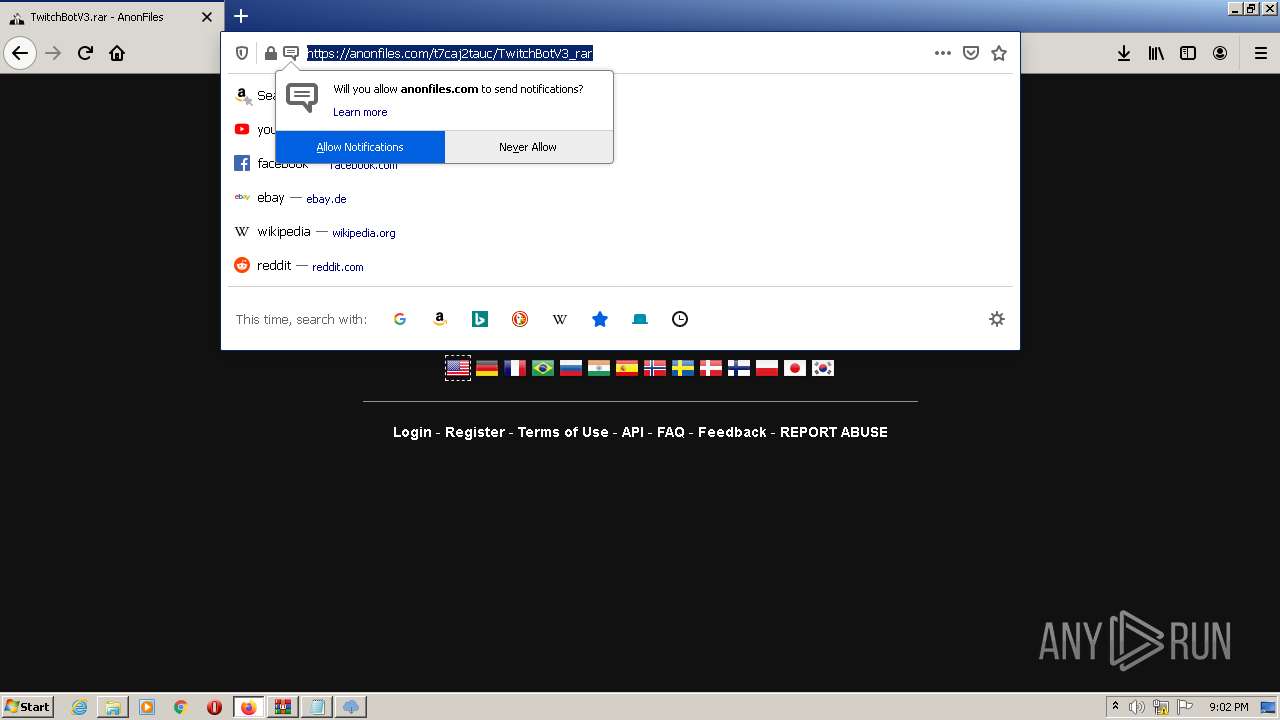Viewport: 1280px width, 720px height.
Task: Switch to the TwitchBotV3.rar AnonFiles tab
Action: coord(110,17)
